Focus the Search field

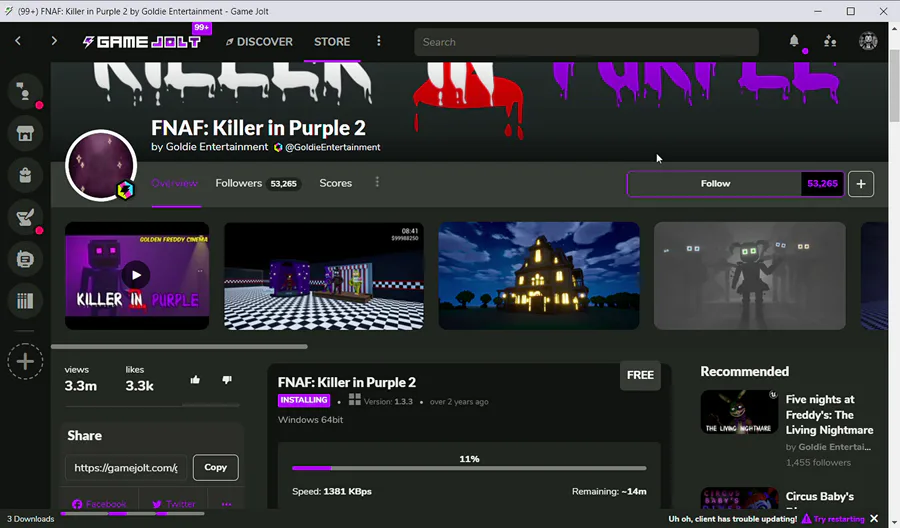[x=586, y=42]
